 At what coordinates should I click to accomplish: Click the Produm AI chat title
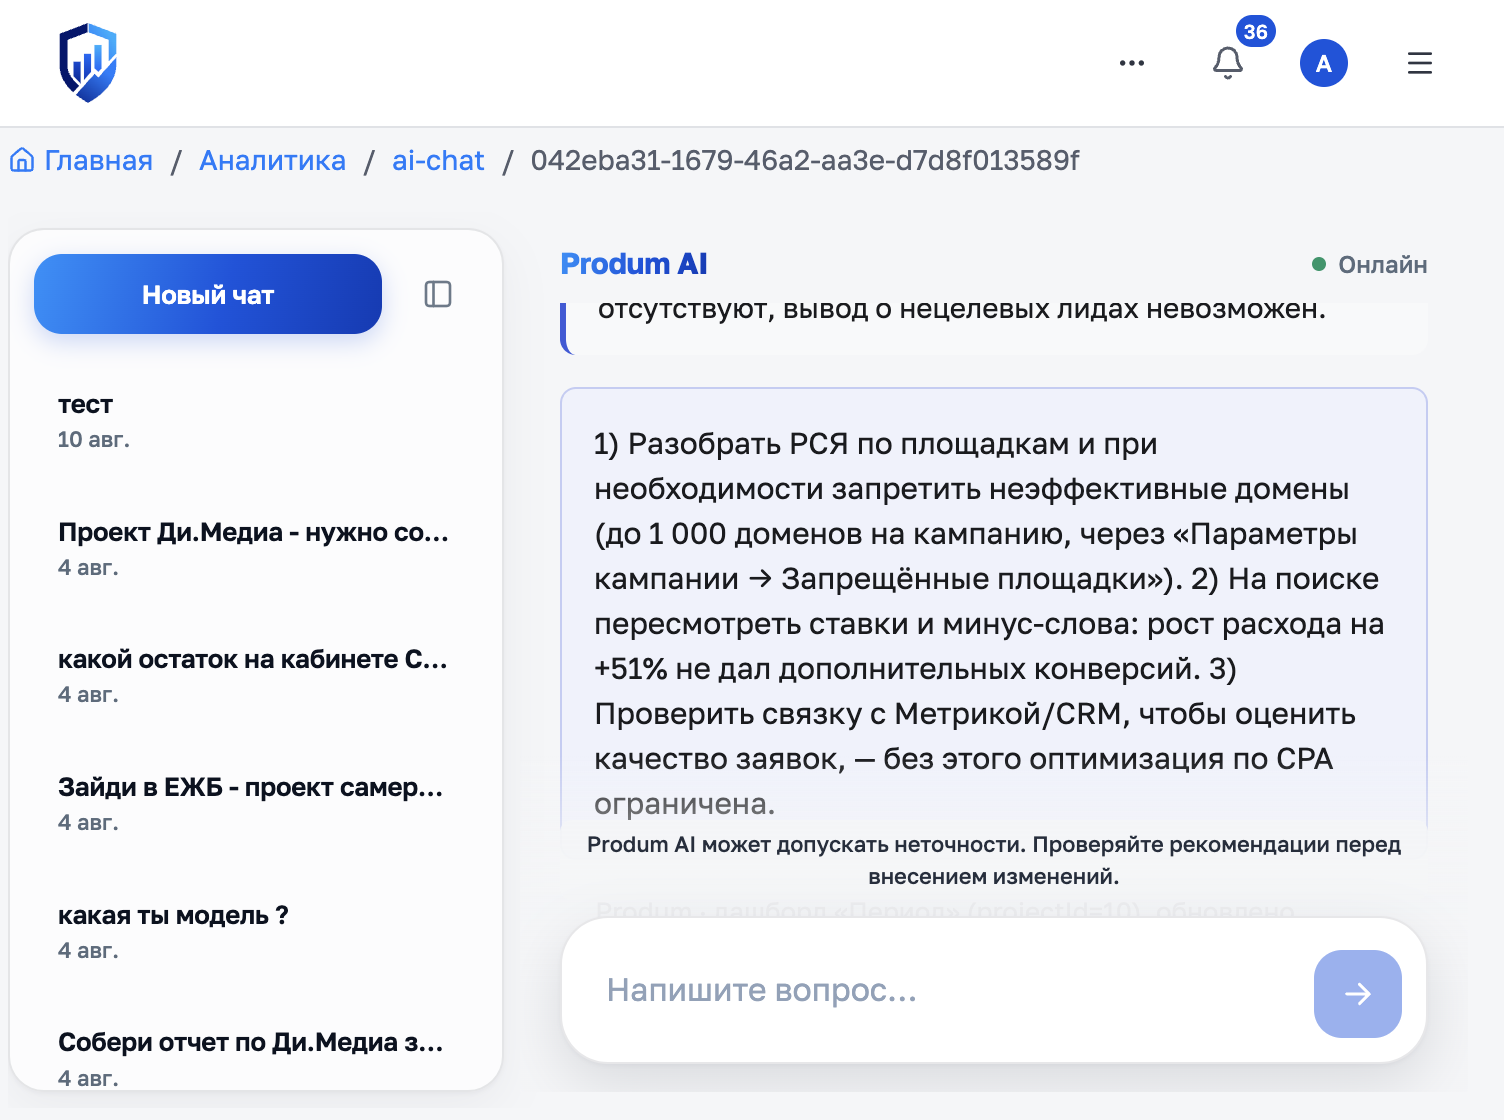click(634, 264)
